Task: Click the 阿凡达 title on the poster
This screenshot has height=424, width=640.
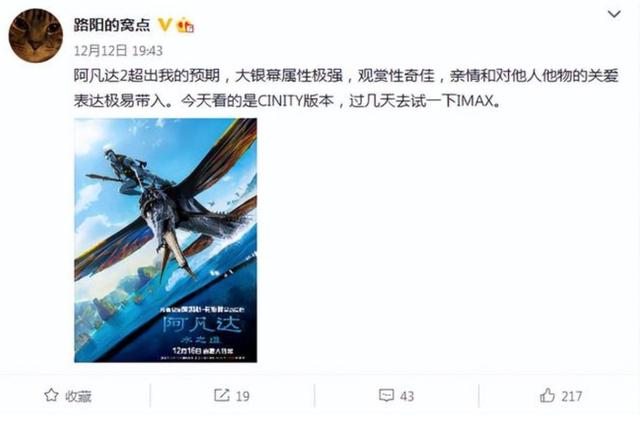Action: click(202, 324)
